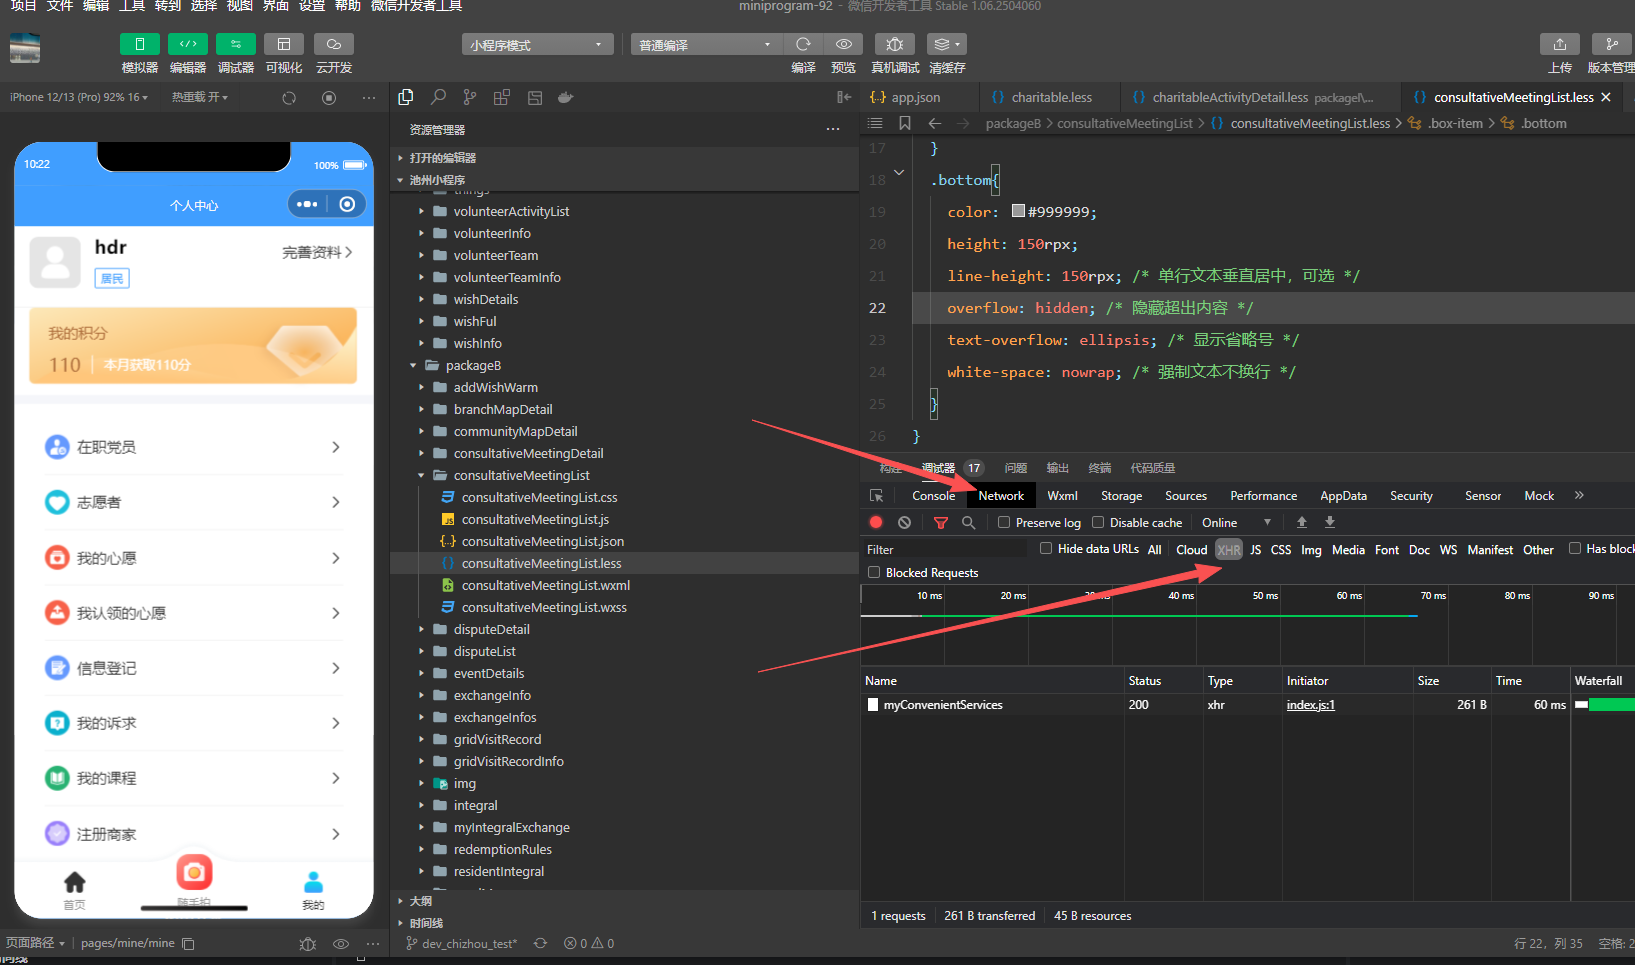This screenshot has width=1635, height=965.
Task: Click the upload (上传) icon
Action: [x=1559, y=45]
